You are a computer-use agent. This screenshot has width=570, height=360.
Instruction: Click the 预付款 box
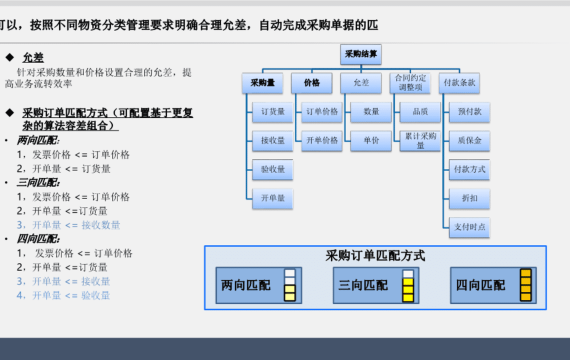[470, 112]
